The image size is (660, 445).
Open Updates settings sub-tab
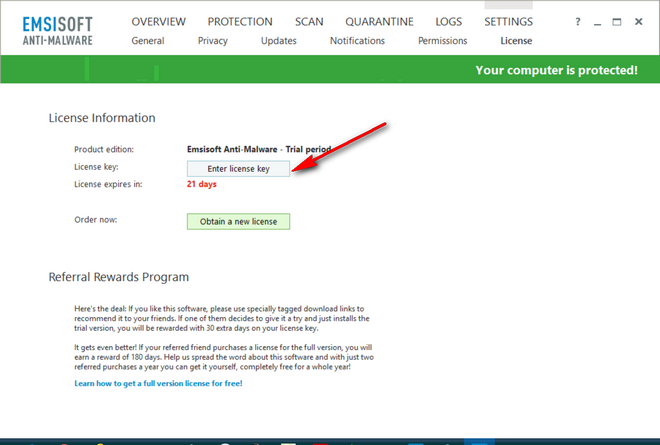(279, 41)
